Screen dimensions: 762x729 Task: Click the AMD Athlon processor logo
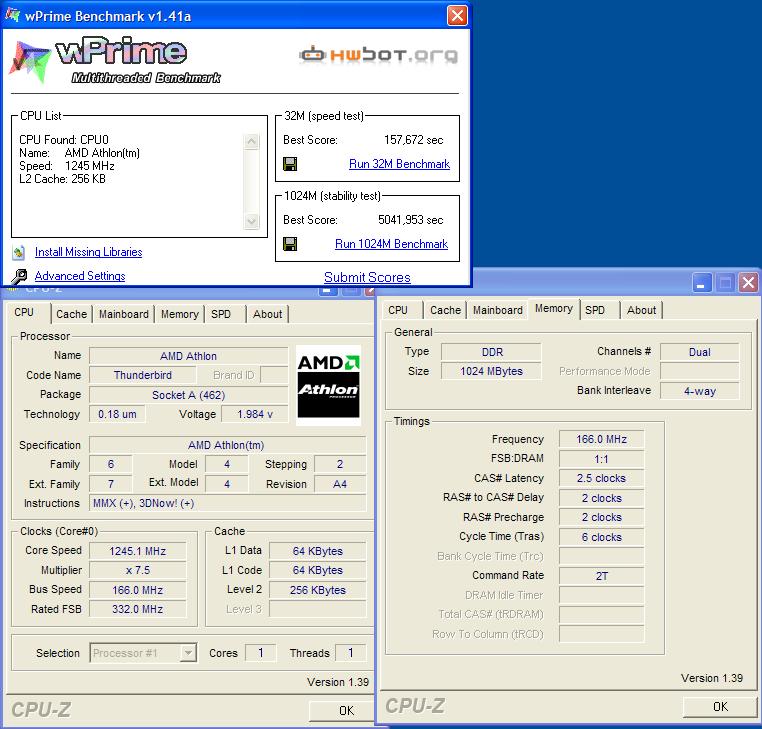coord(329,386)
